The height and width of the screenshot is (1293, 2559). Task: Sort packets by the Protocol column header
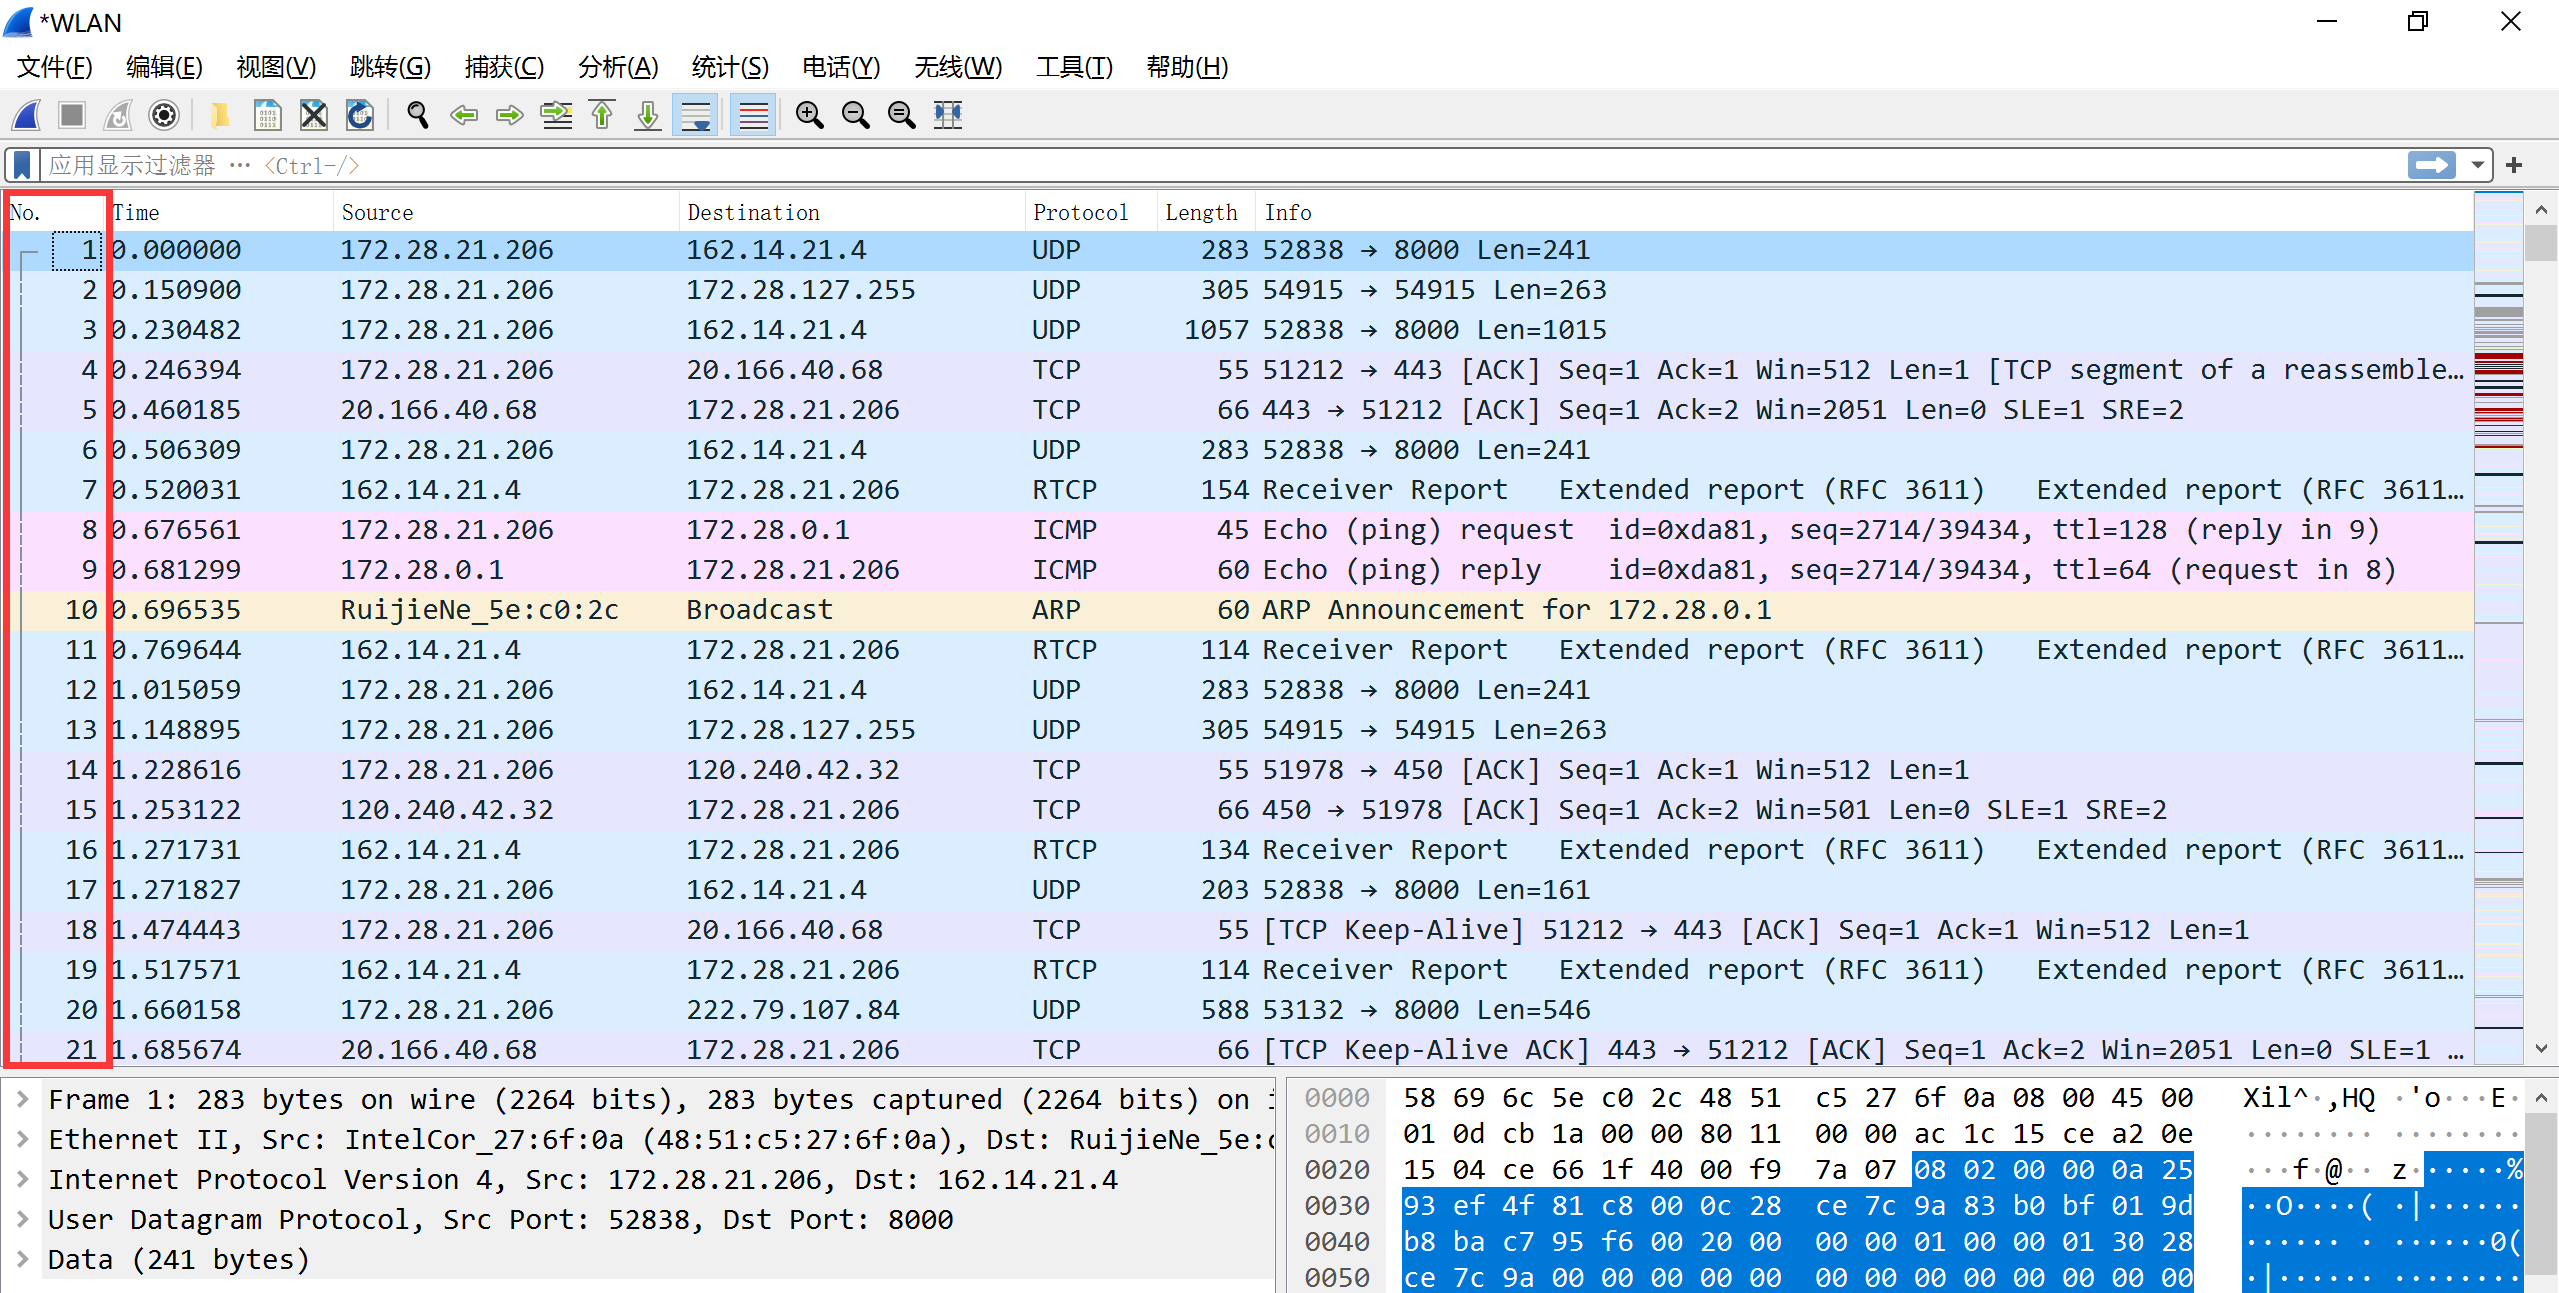pyautogui.click(x=1080, y=212)
